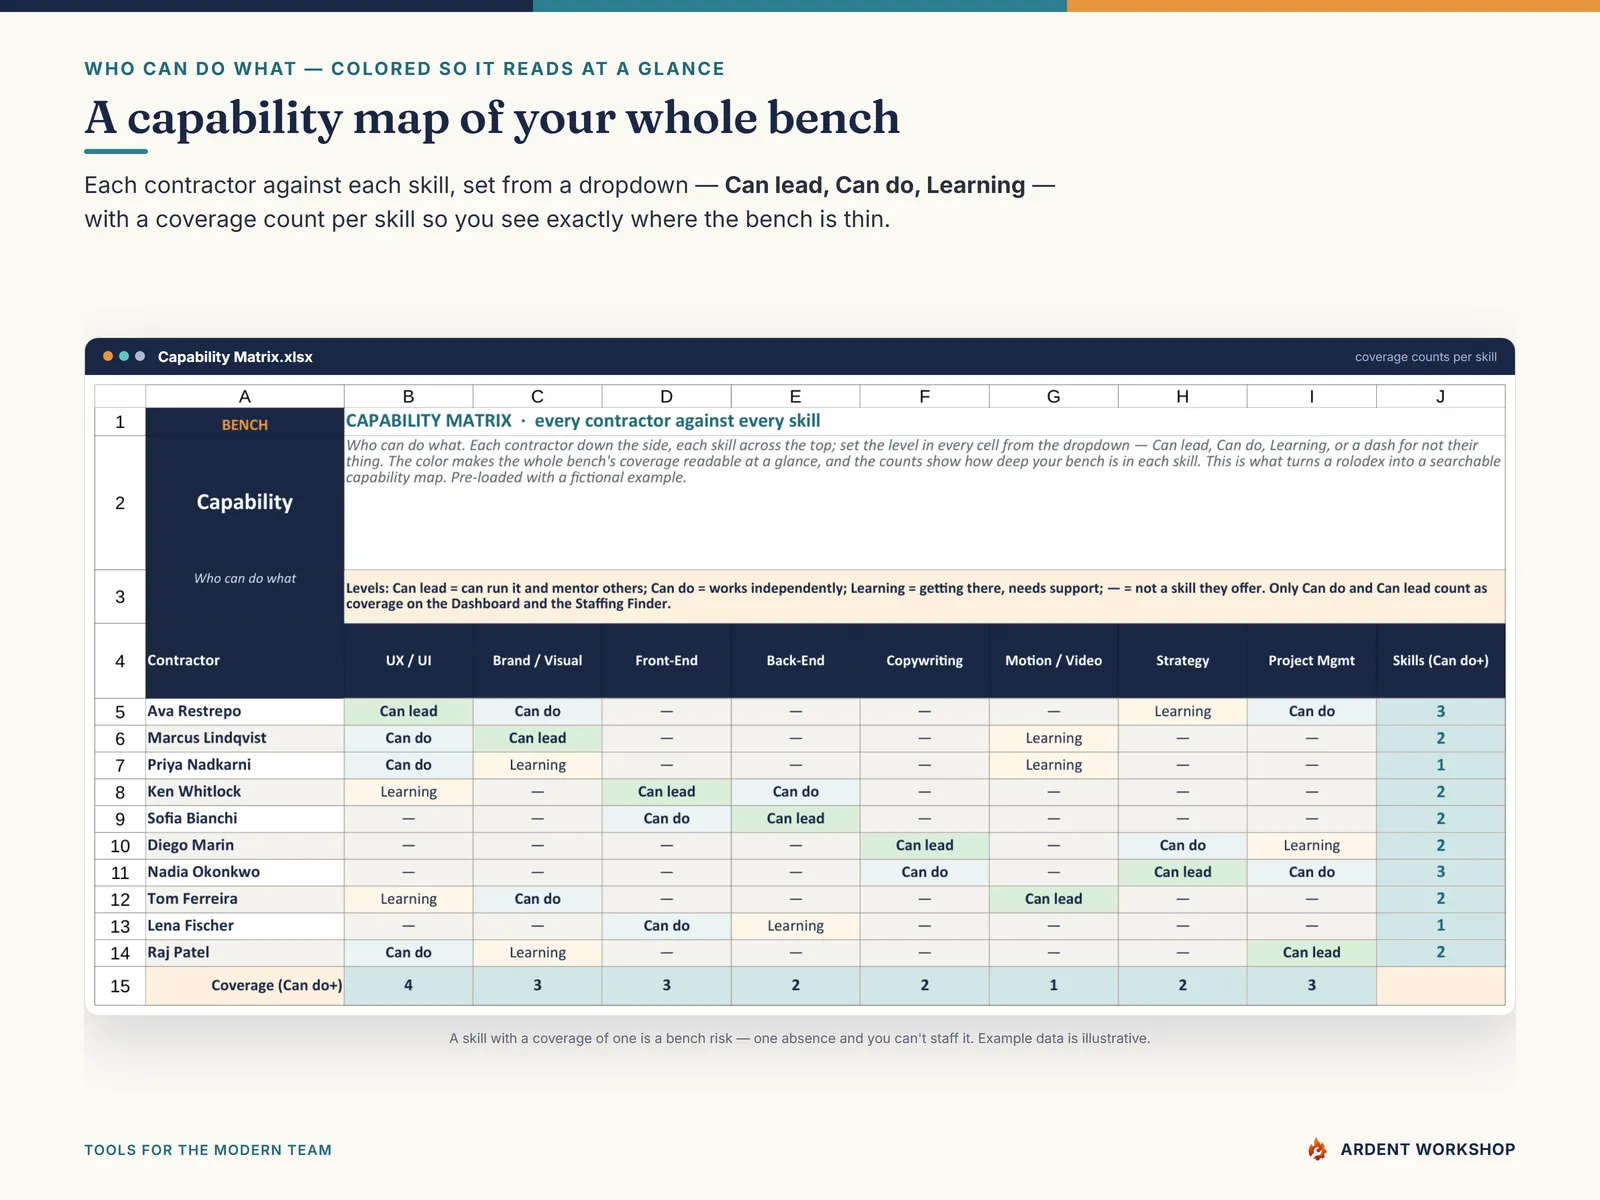Click the Back-End column heading
Viewport: 1600px width, 1200px height.
coord(796,661)
